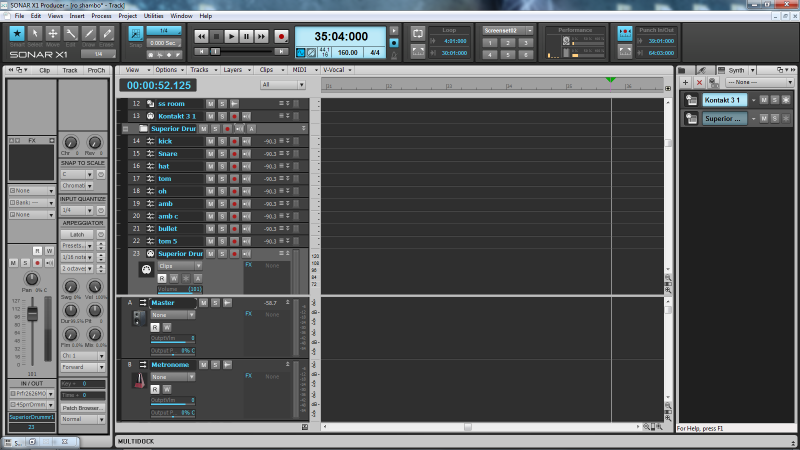Screen dimensions: 800x450
Task: Select the Draw tool
Action: [x=88, y=34]
